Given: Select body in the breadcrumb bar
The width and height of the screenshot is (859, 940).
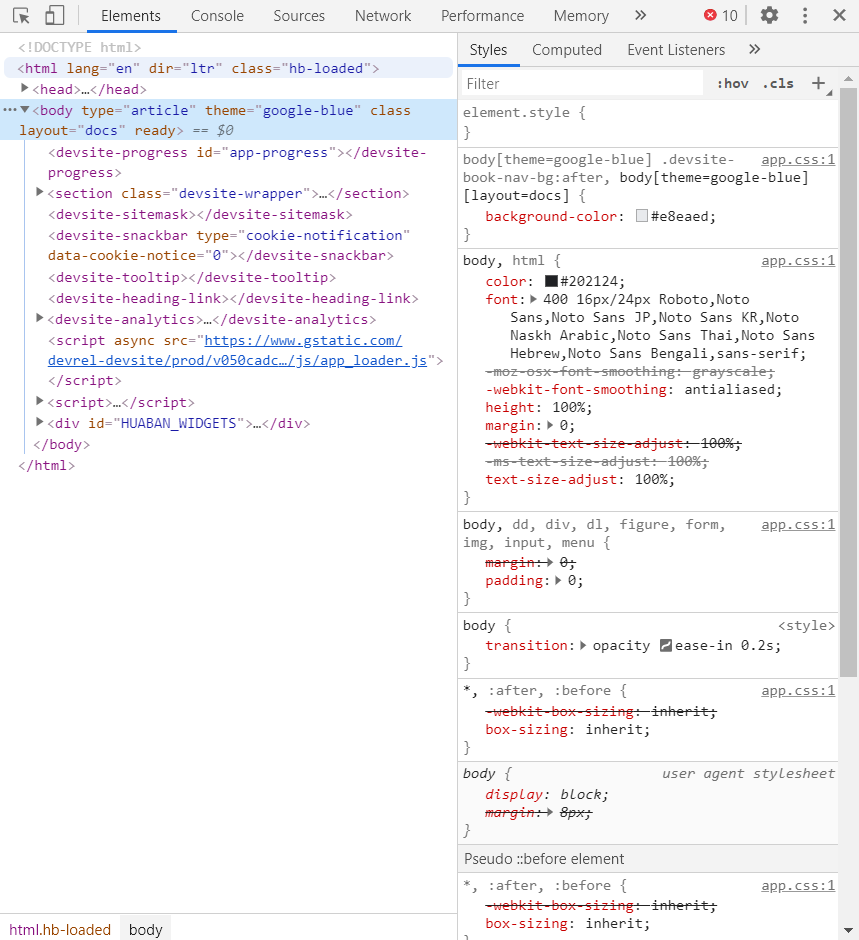Looking at the screenshot, I should (146, 929).
